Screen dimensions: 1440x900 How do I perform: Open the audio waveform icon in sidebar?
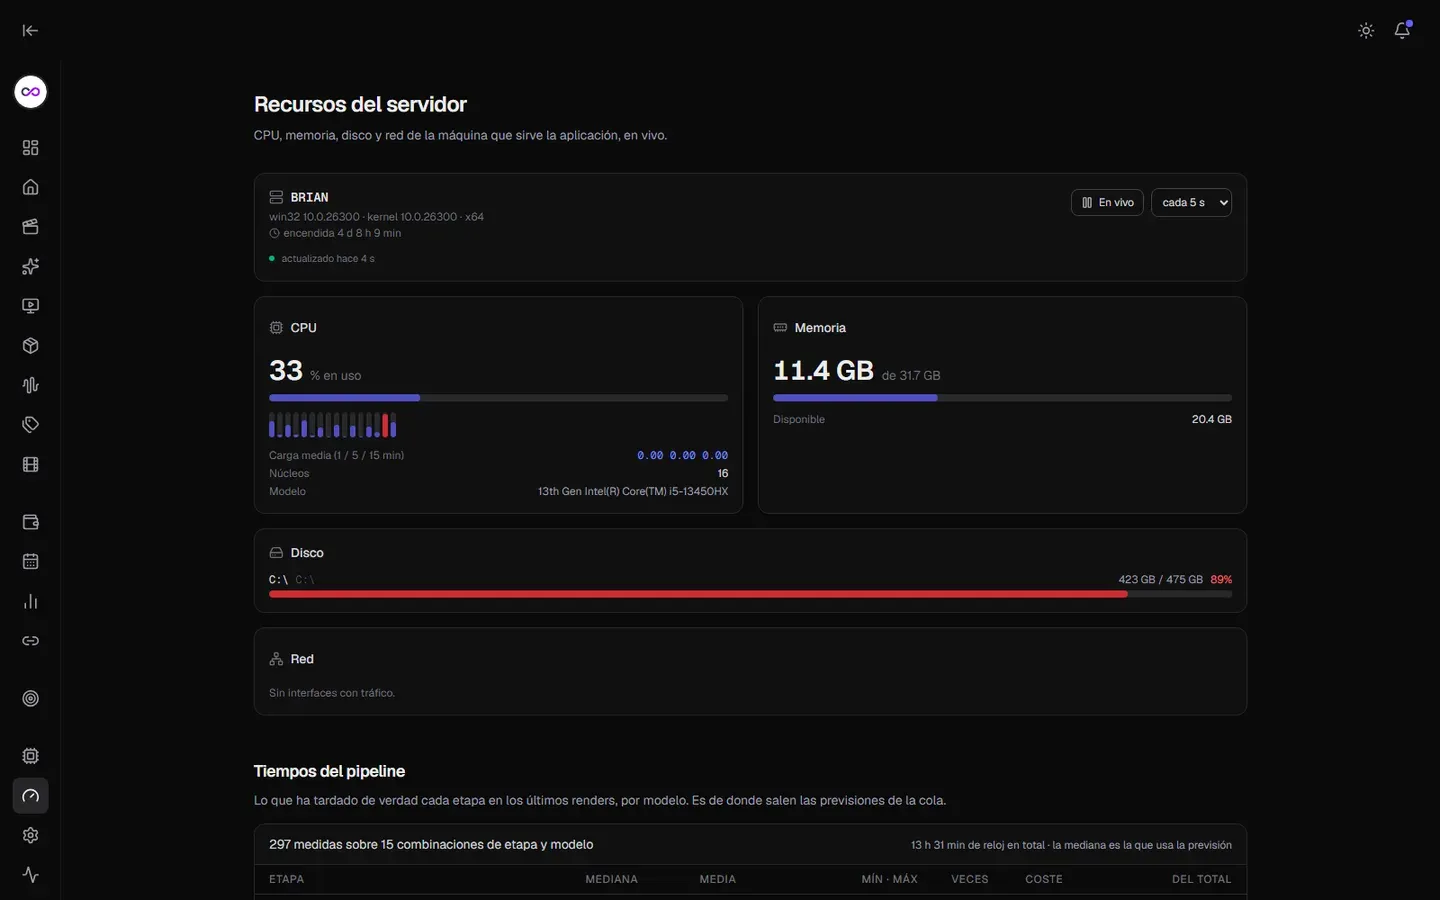click(x=31, y=385)
